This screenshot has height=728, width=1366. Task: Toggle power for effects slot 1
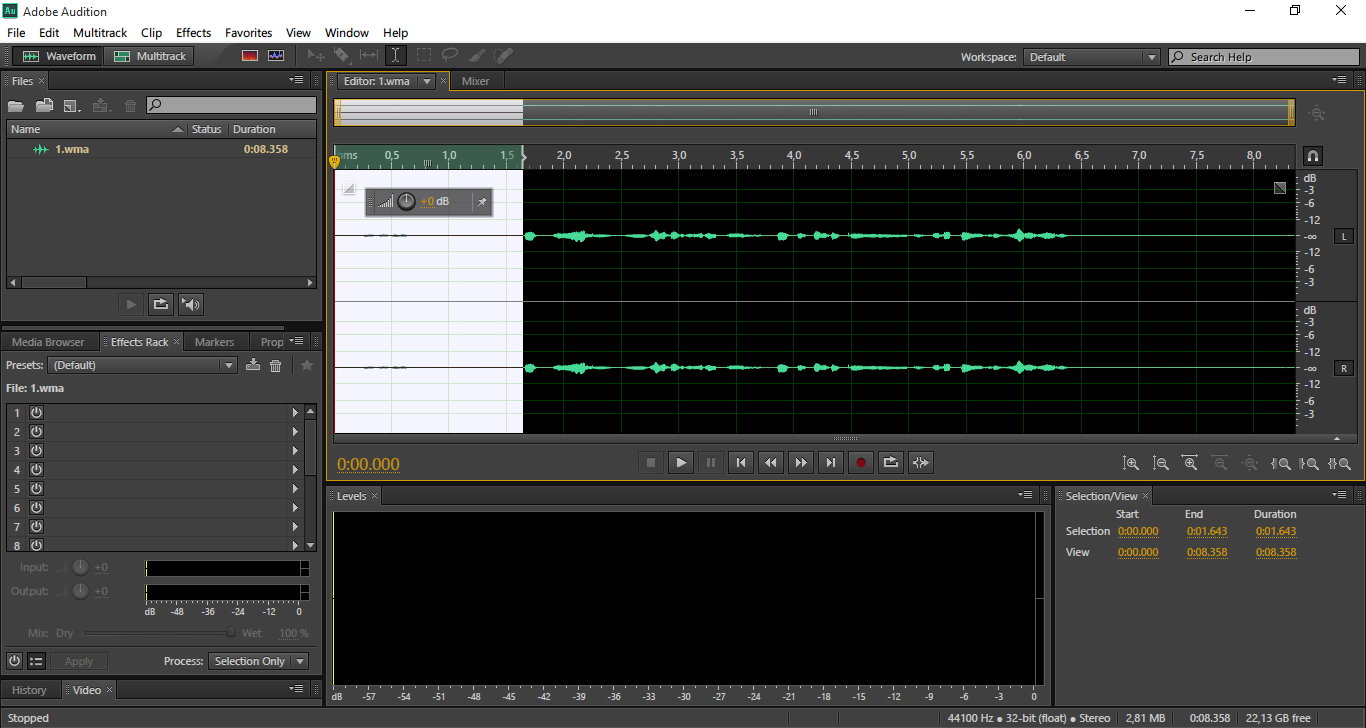click(36, 412)
